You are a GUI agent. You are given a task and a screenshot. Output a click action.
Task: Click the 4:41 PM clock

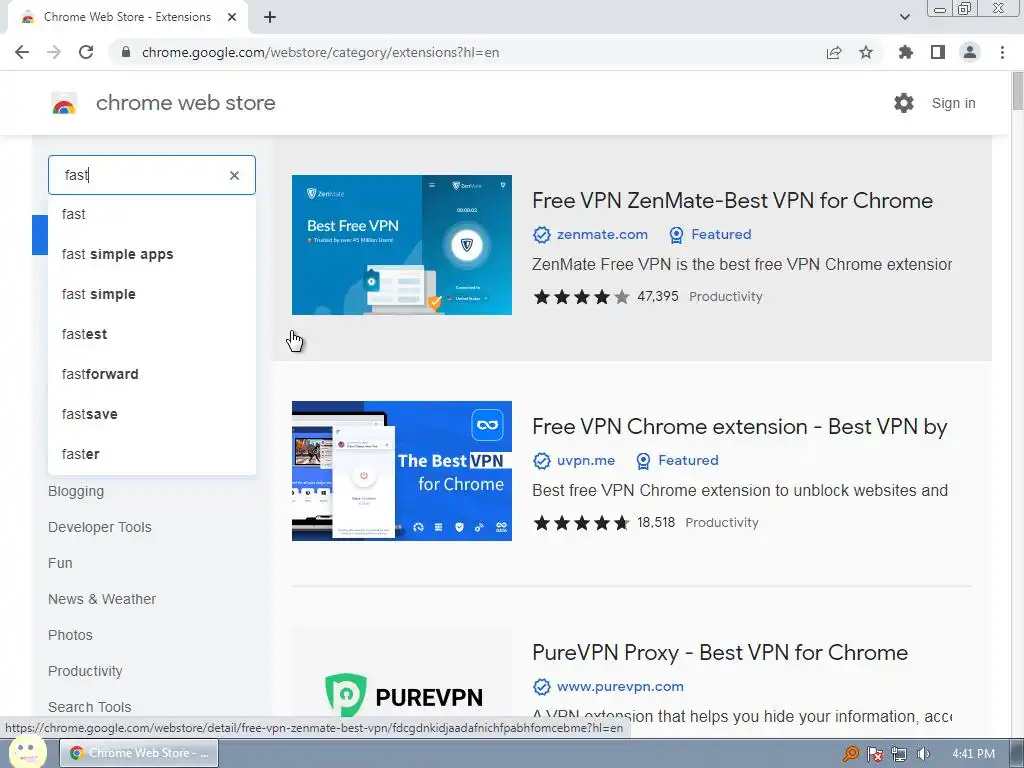click(x=973, y=754)
